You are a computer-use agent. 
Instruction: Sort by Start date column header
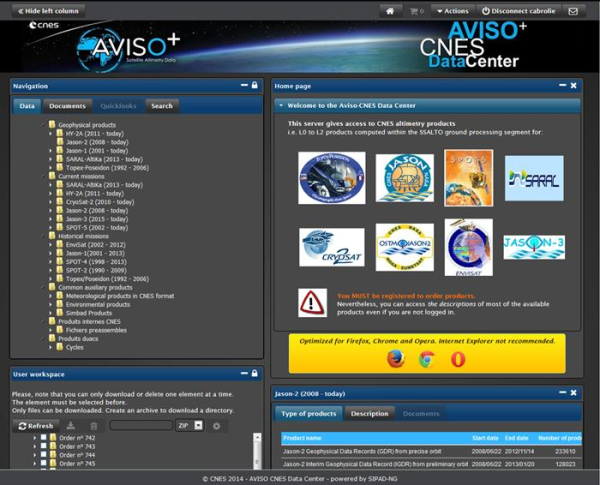485,438
